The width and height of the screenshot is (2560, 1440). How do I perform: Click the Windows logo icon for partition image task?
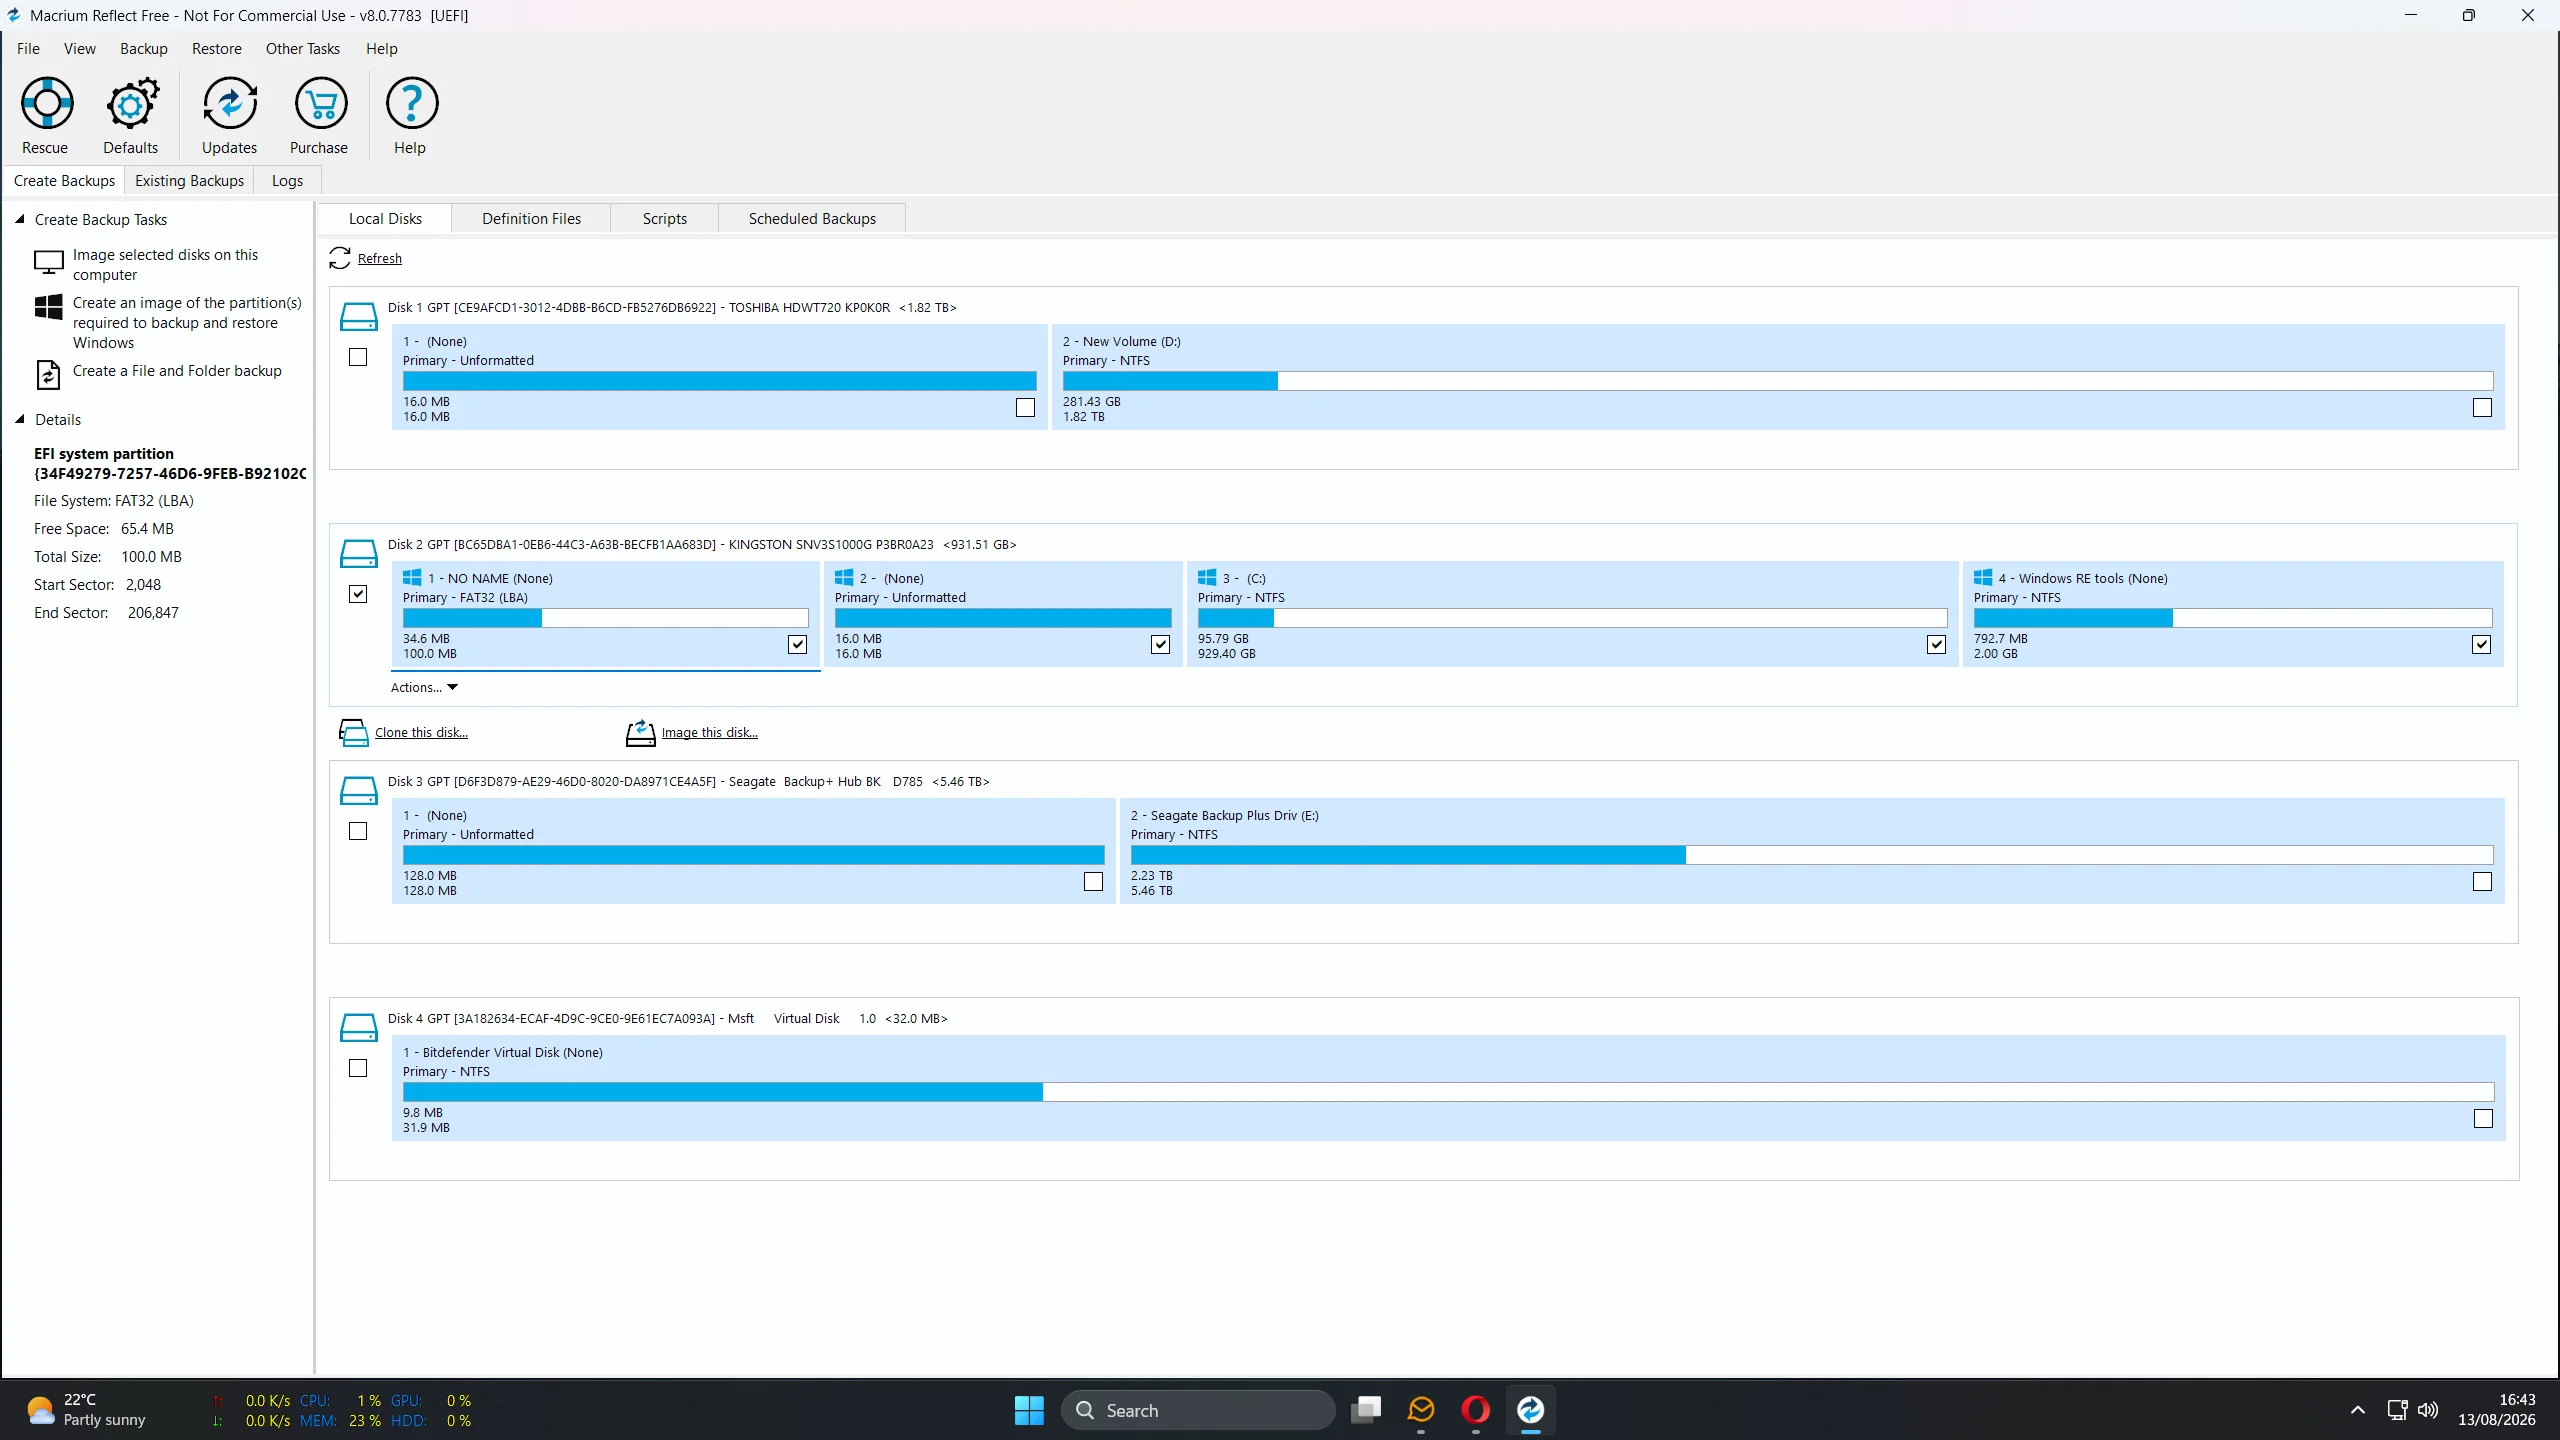click(48, 307)
